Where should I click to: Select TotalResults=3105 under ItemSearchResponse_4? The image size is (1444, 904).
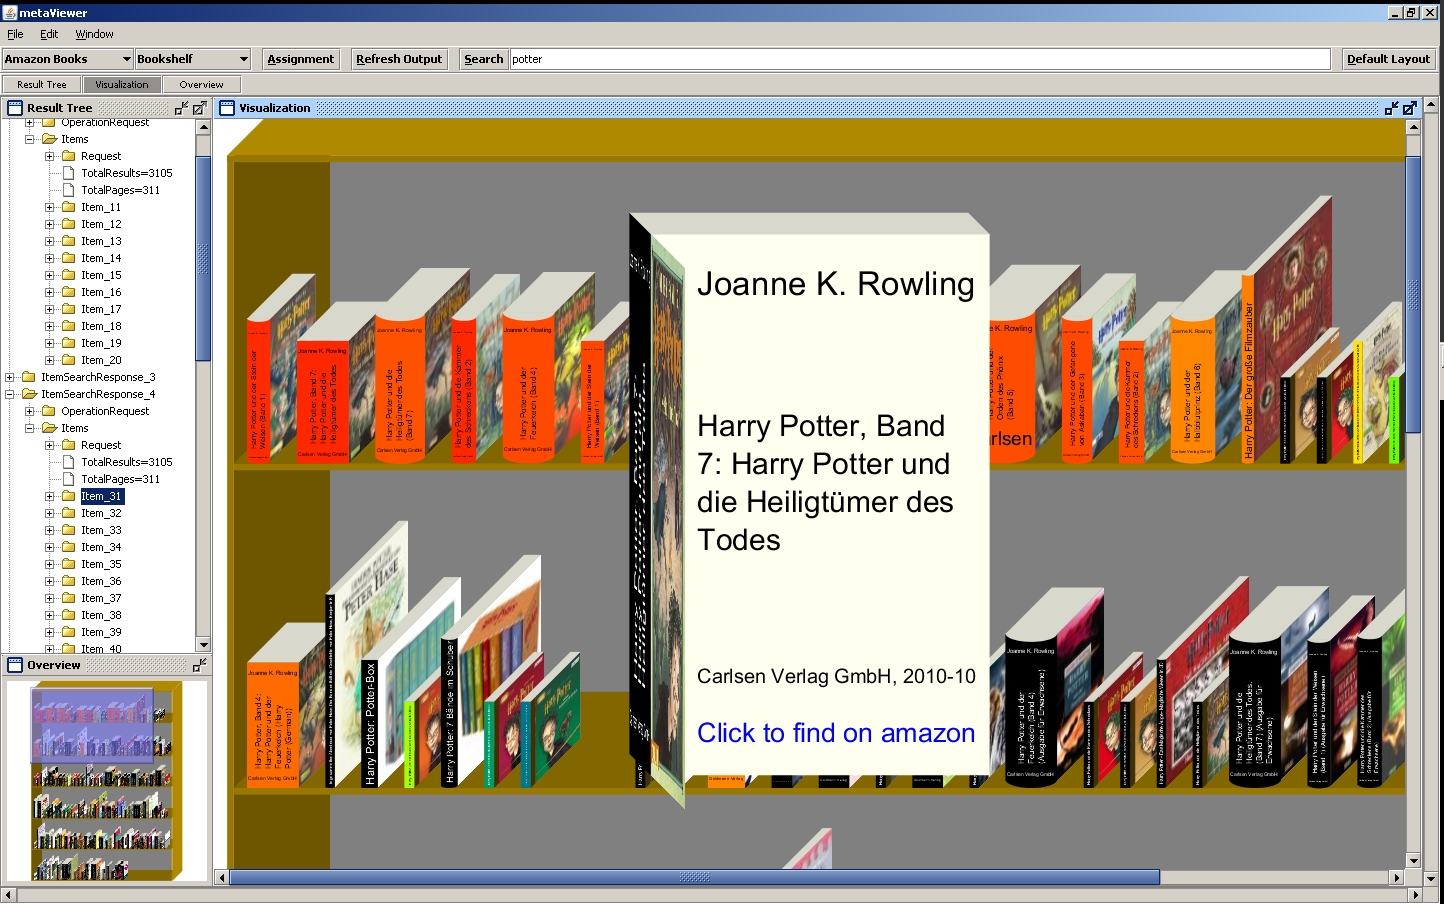pyautogui.click(x=127, y=462)
